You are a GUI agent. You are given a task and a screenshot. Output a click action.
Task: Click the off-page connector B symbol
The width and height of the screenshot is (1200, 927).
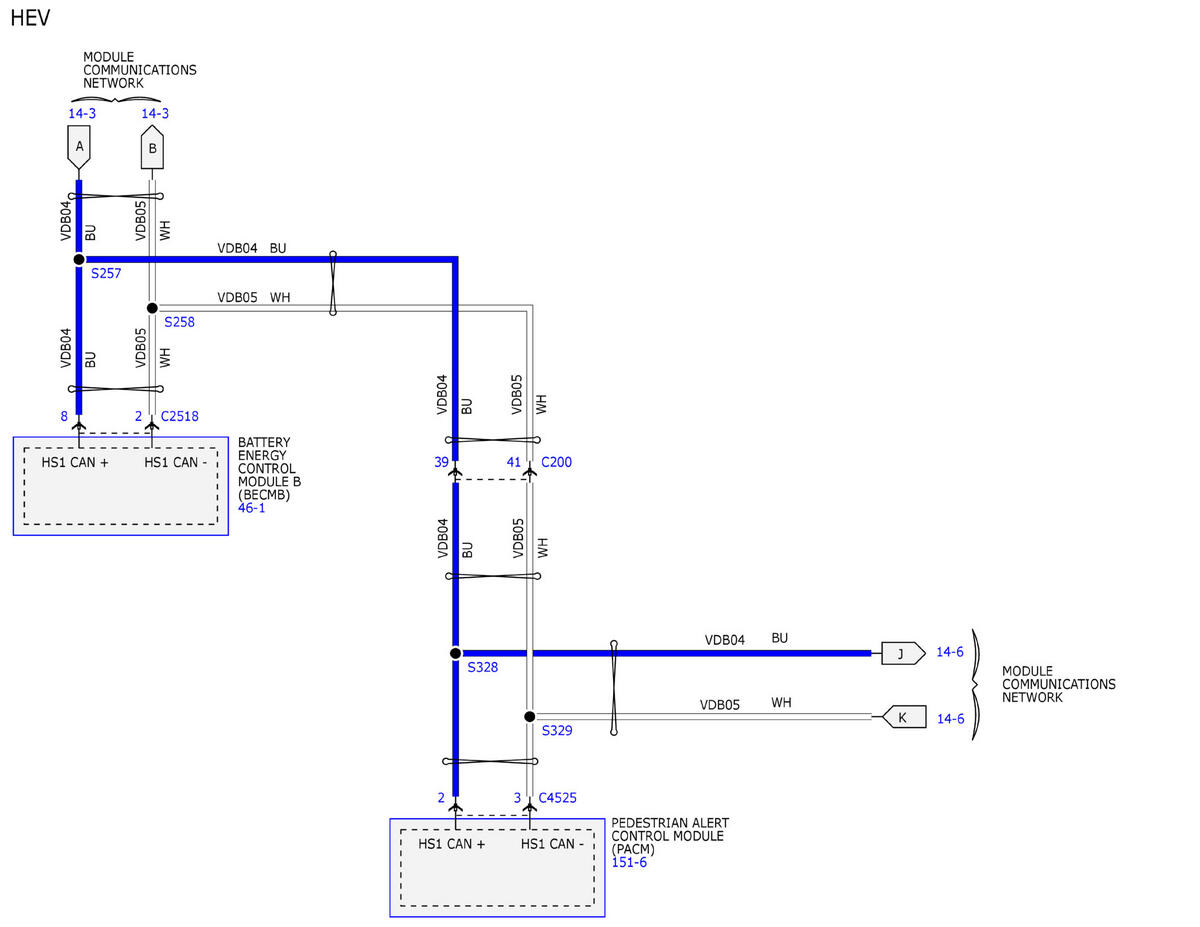pyautogui.click(x=152, y=148)
